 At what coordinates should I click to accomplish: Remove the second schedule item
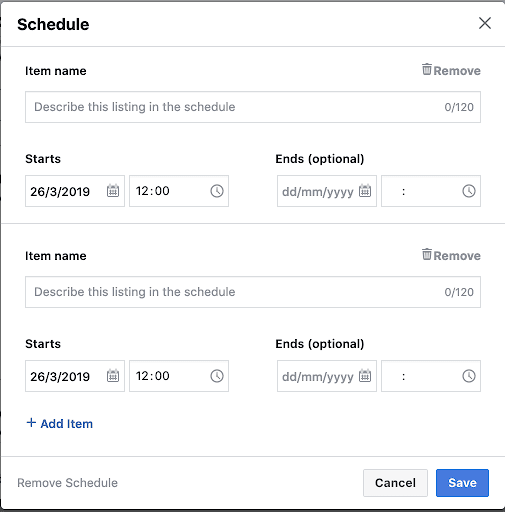point(451,255)
